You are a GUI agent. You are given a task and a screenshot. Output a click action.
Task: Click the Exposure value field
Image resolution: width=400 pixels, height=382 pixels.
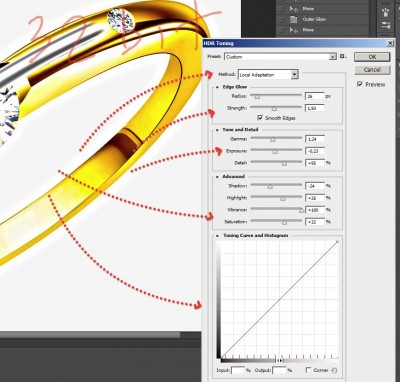315,151
